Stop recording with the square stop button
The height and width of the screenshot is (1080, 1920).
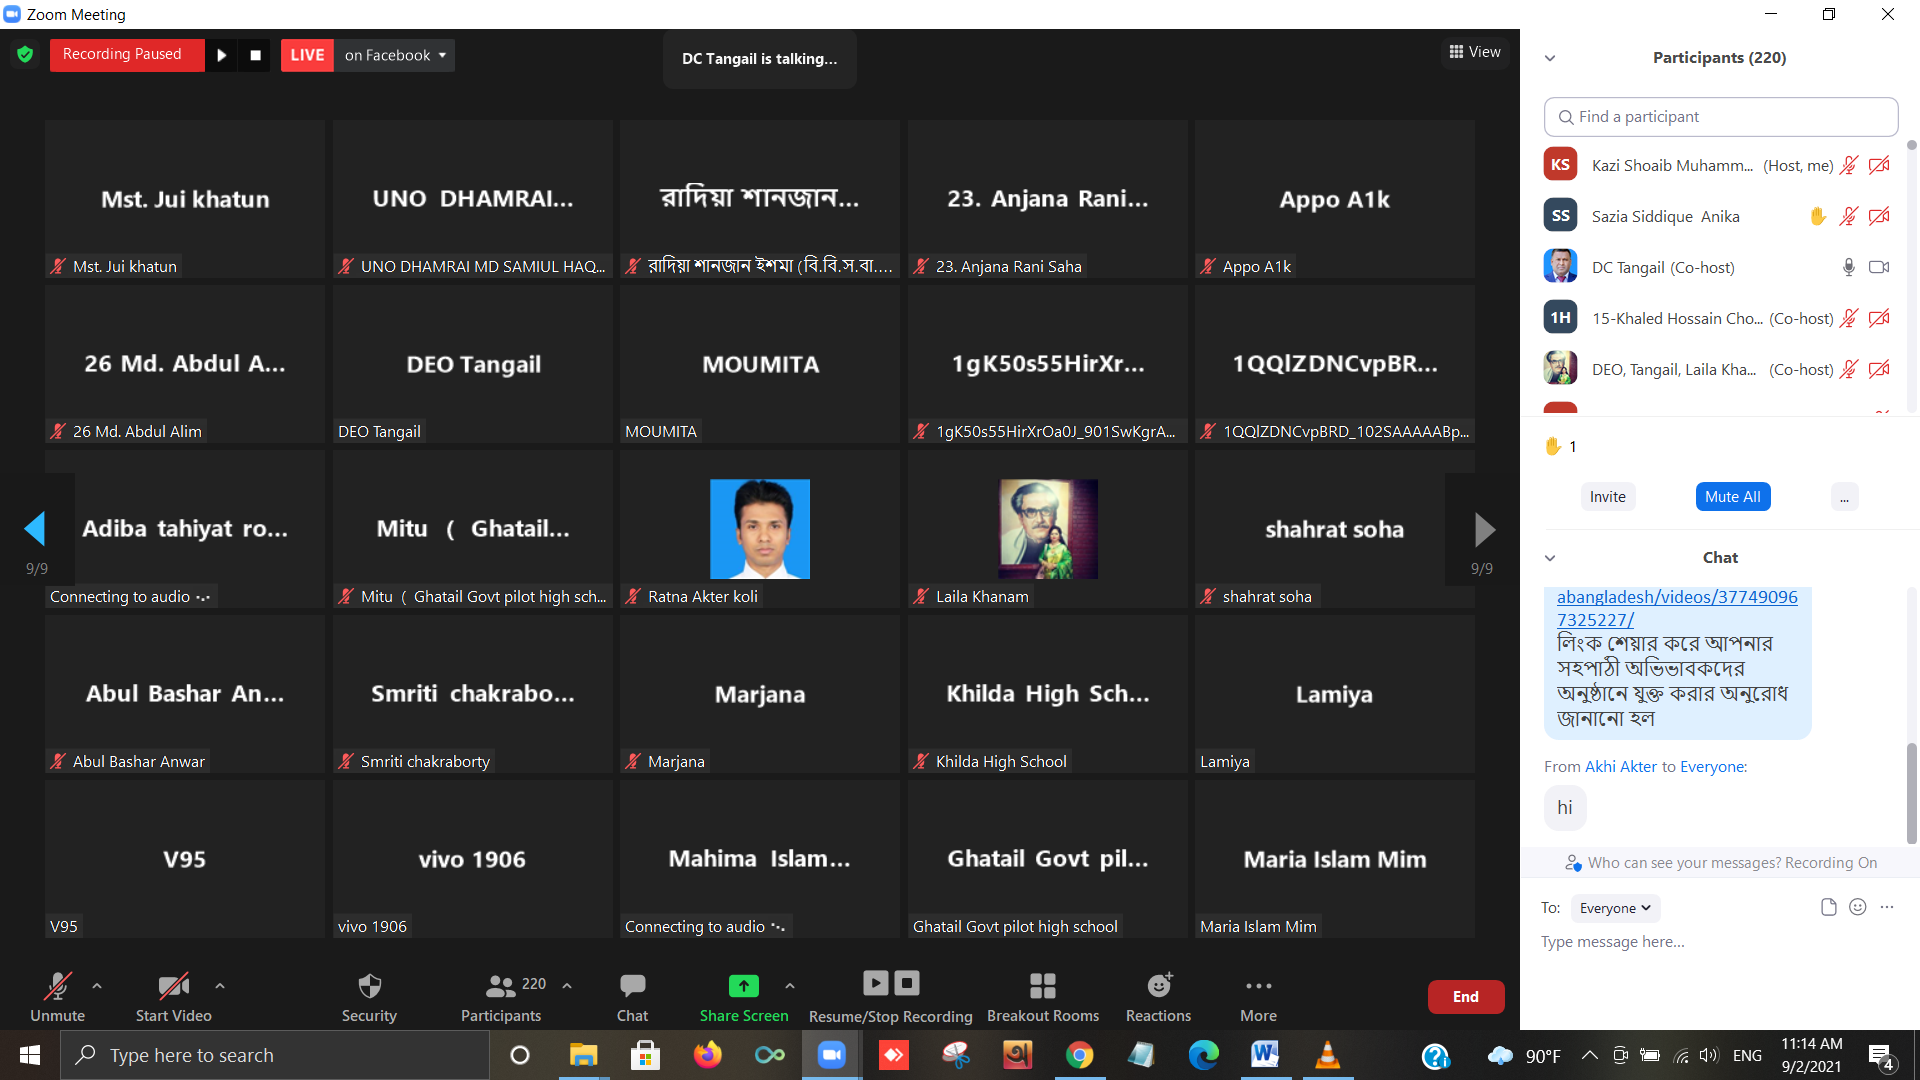pos(255,55)
